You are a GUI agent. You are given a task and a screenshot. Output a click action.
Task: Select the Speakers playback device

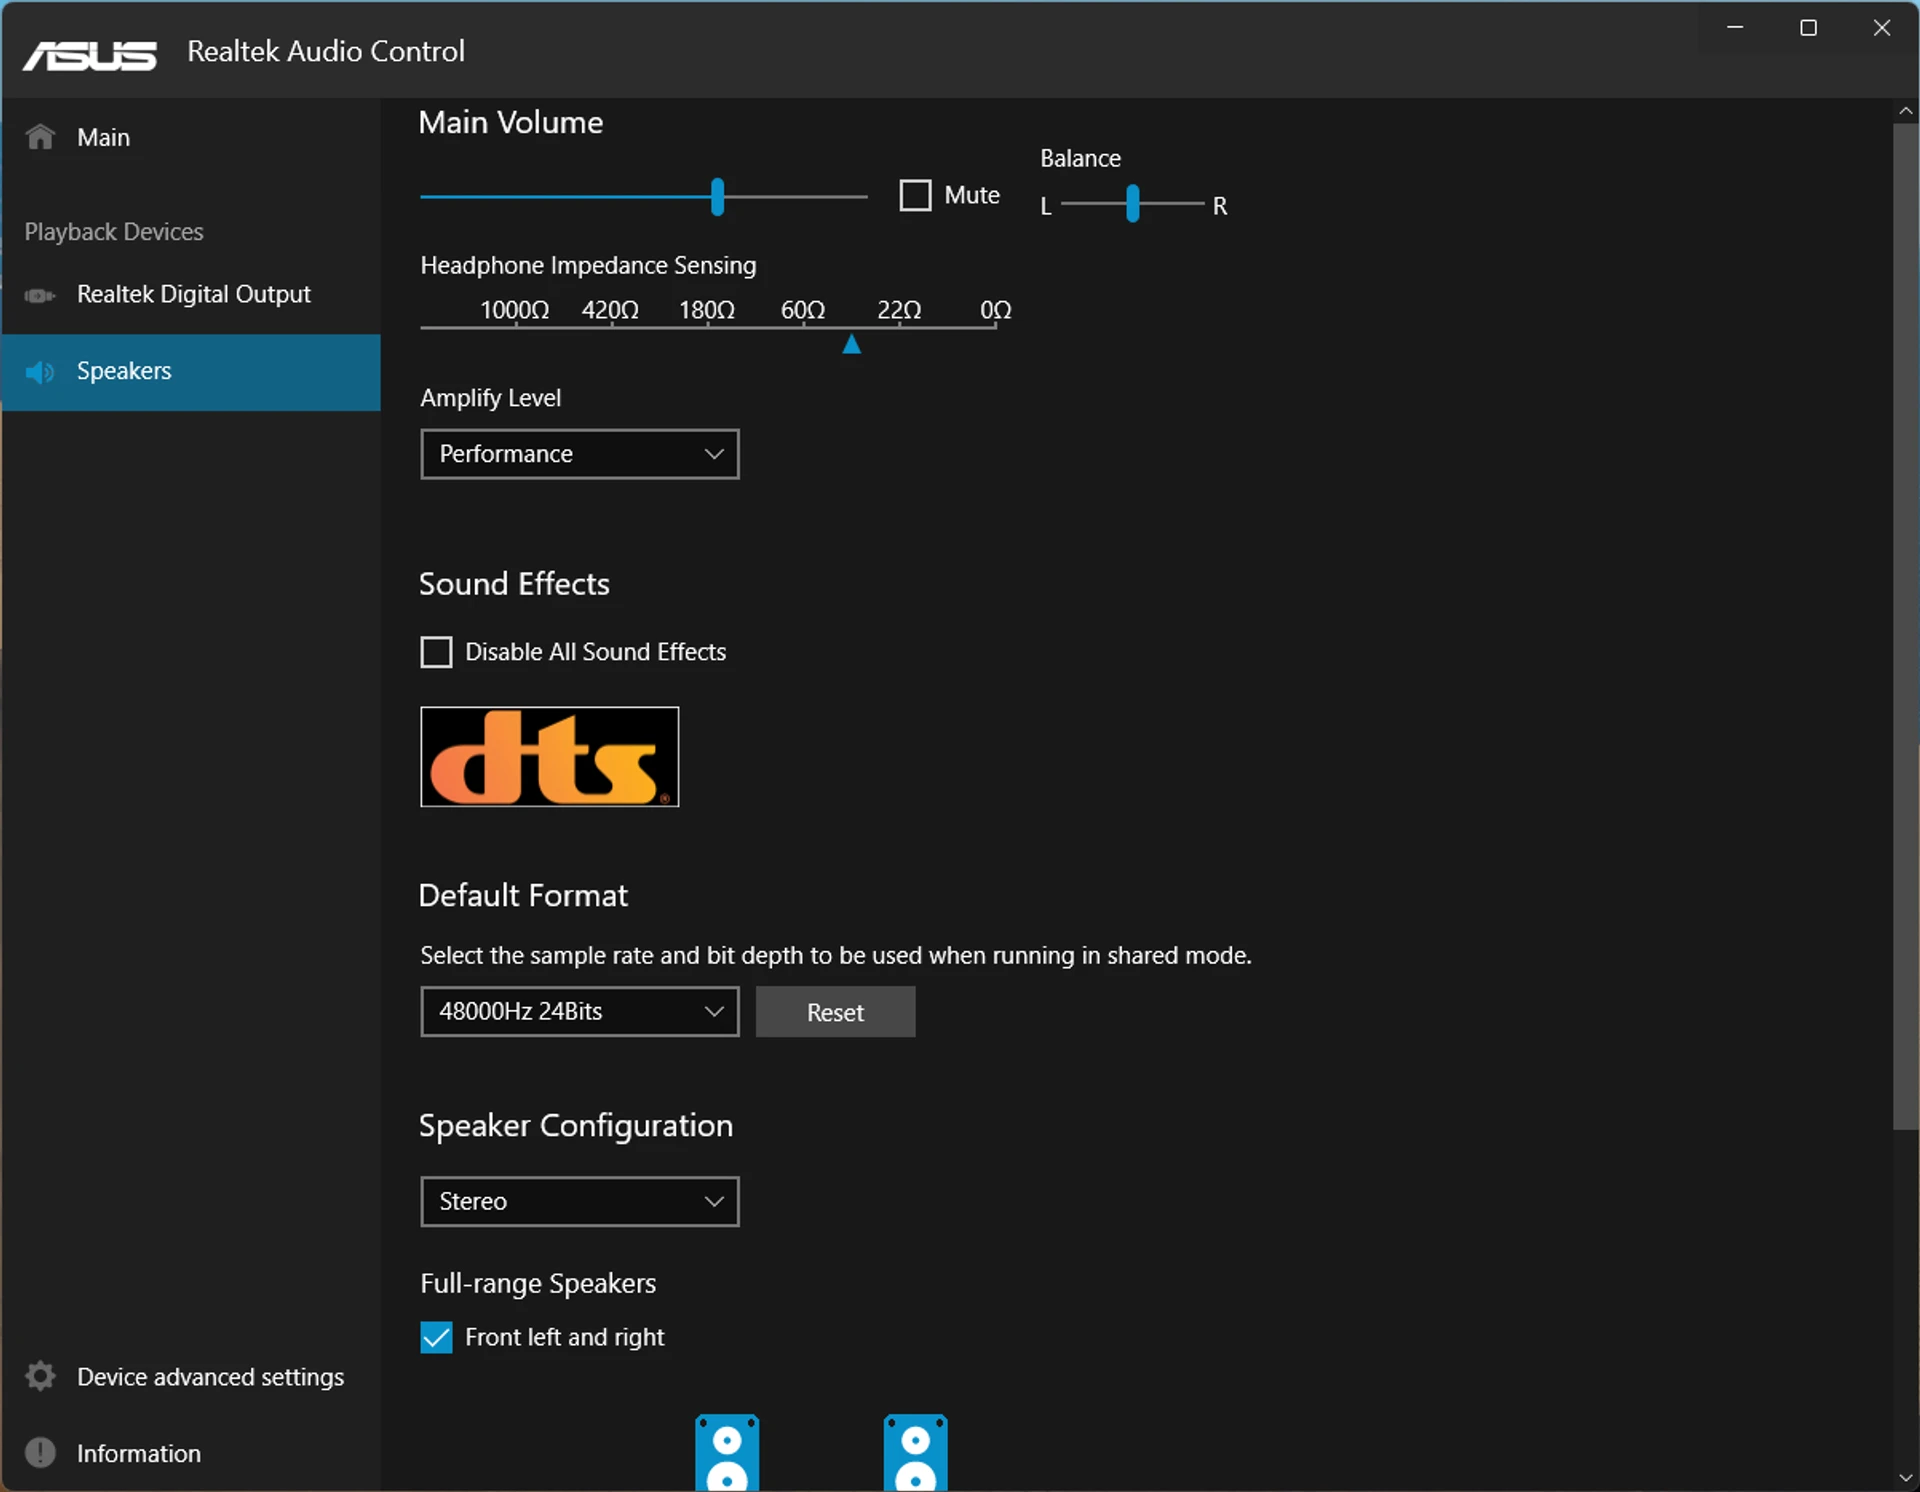191,372
